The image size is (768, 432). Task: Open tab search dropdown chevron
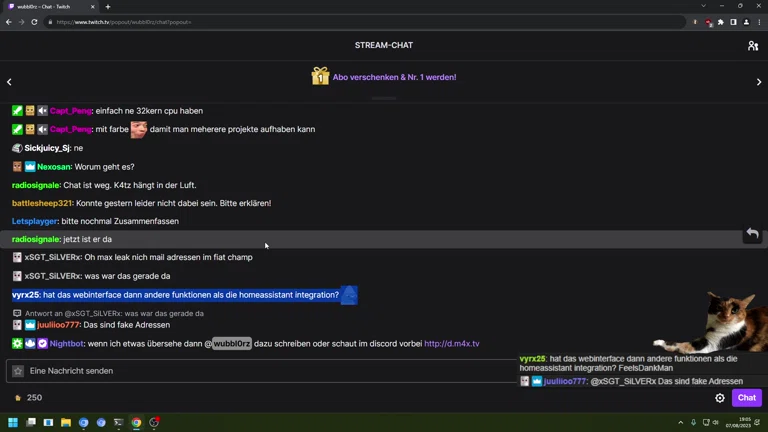pos(703,6)
